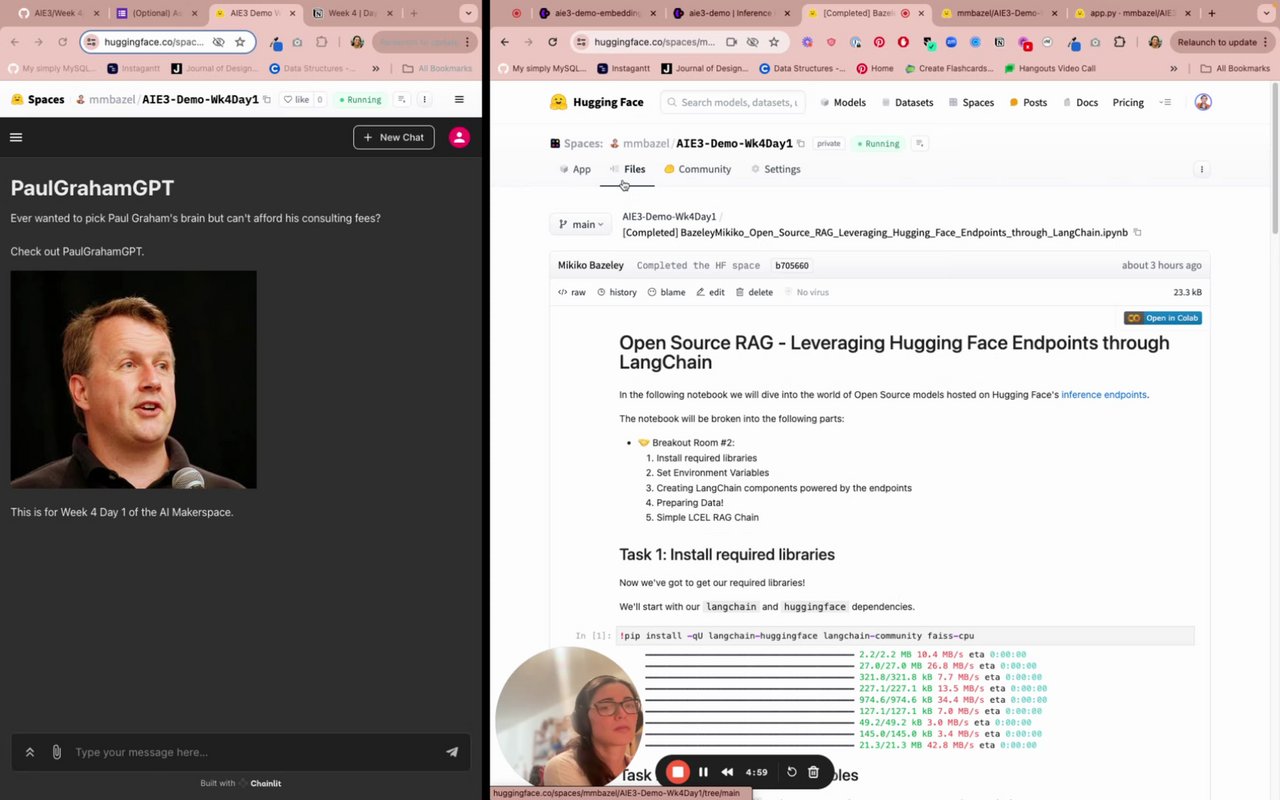Screen dimensions: 1280x800
Task: Attach a file with the paperclip icon
Action: pyautogui.click(x=56, y=752)
